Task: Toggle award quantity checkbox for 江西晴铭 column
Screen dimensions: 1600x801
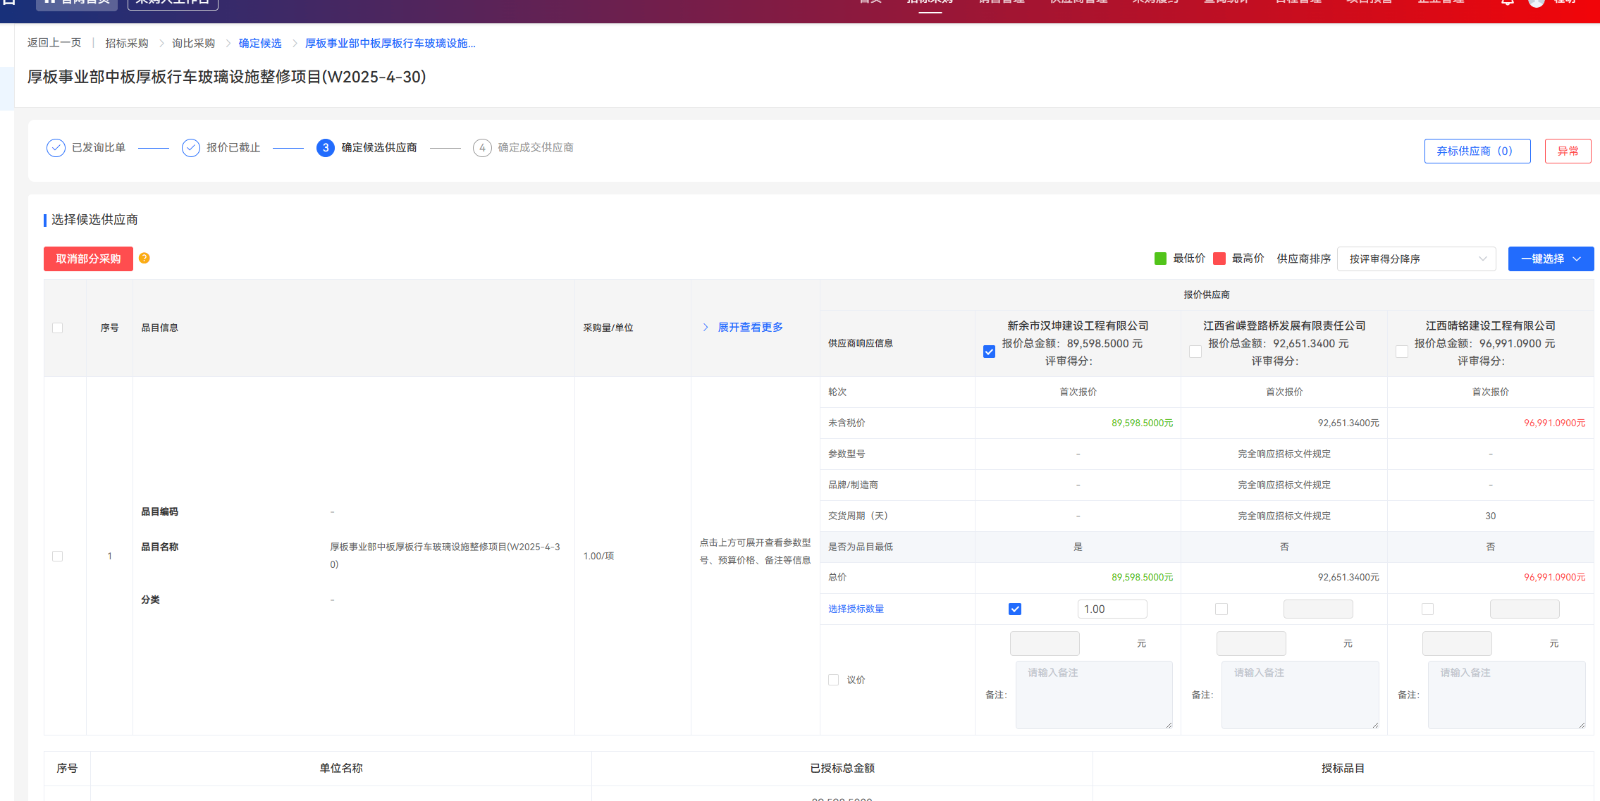Action: tap(1427, 609)
